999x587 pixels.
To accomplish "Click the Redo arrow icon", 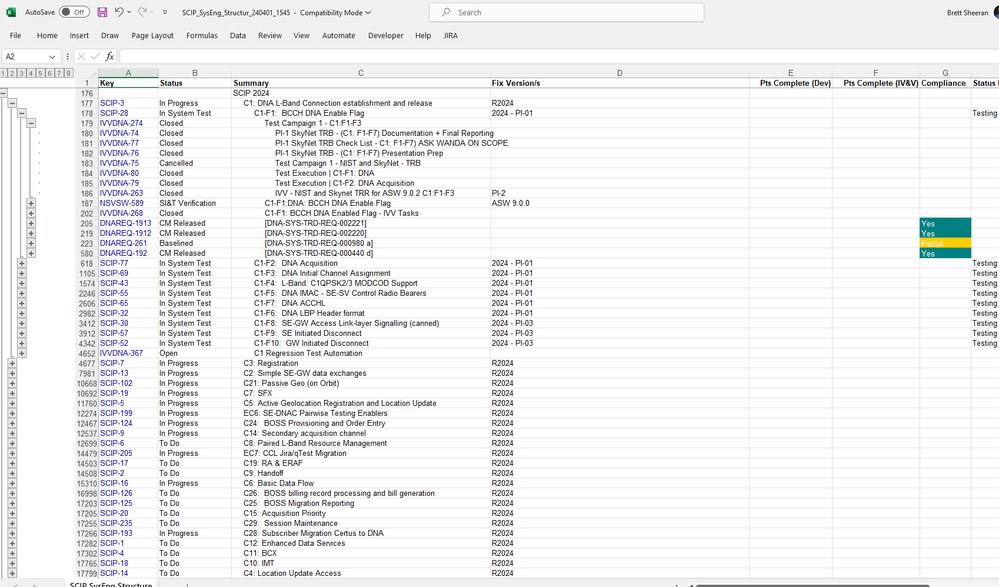I will tap(143, 12).
